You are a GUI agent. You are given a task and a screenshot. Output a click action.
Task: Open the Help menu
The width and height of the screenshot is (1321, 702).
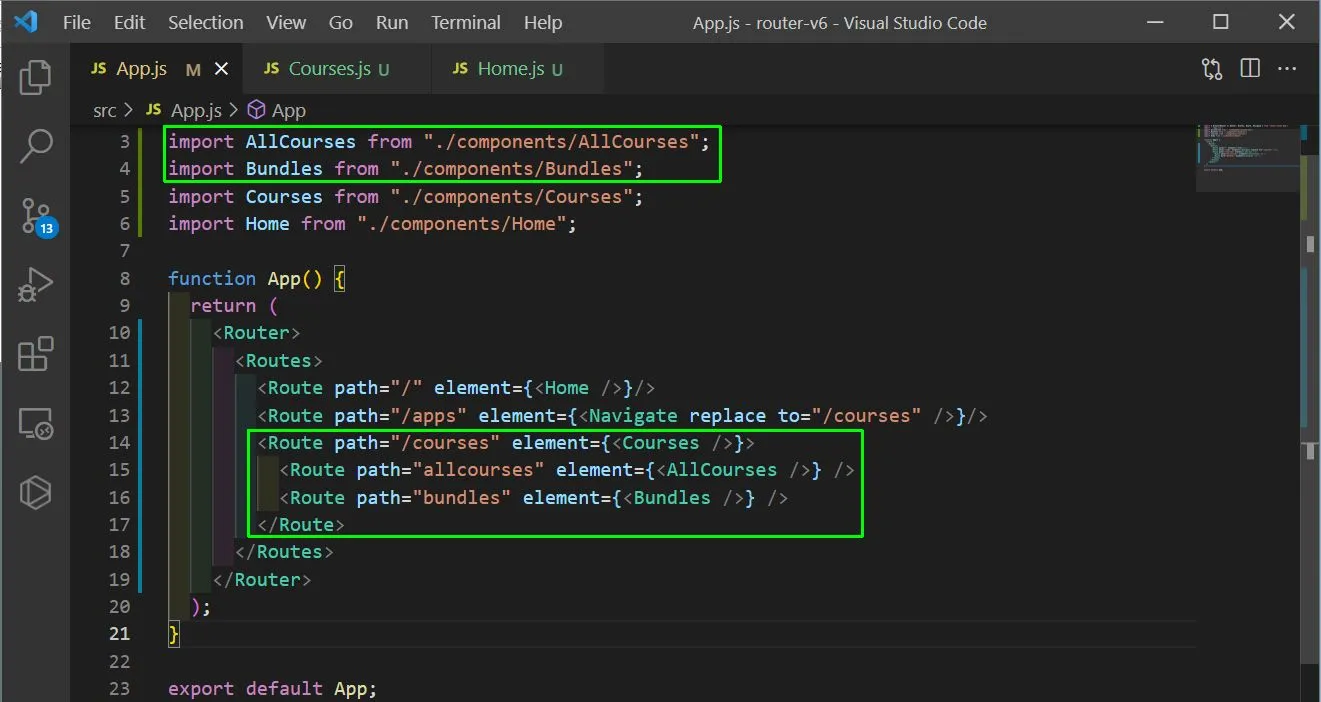point(543,22)
